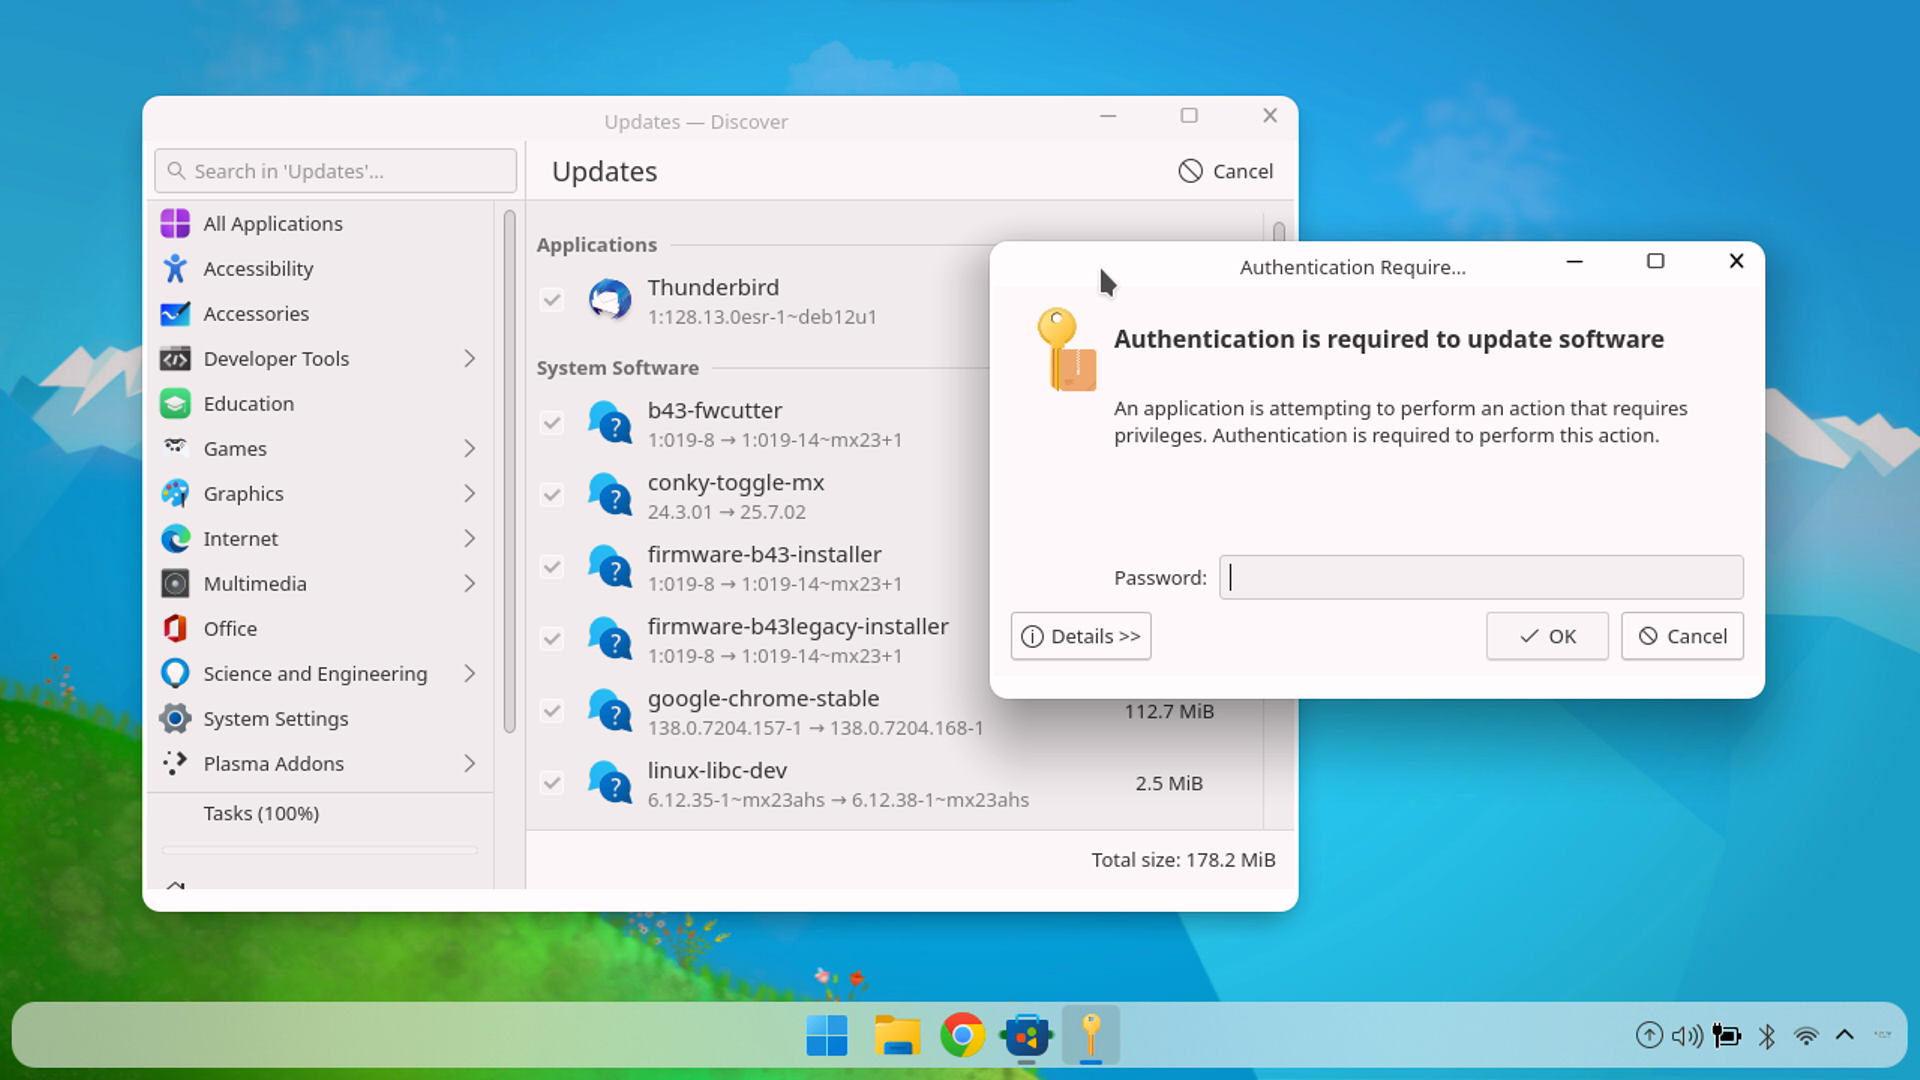Expand the Plasma Addons arrow
The image size is (1920, 1080).
pos(470,763)
